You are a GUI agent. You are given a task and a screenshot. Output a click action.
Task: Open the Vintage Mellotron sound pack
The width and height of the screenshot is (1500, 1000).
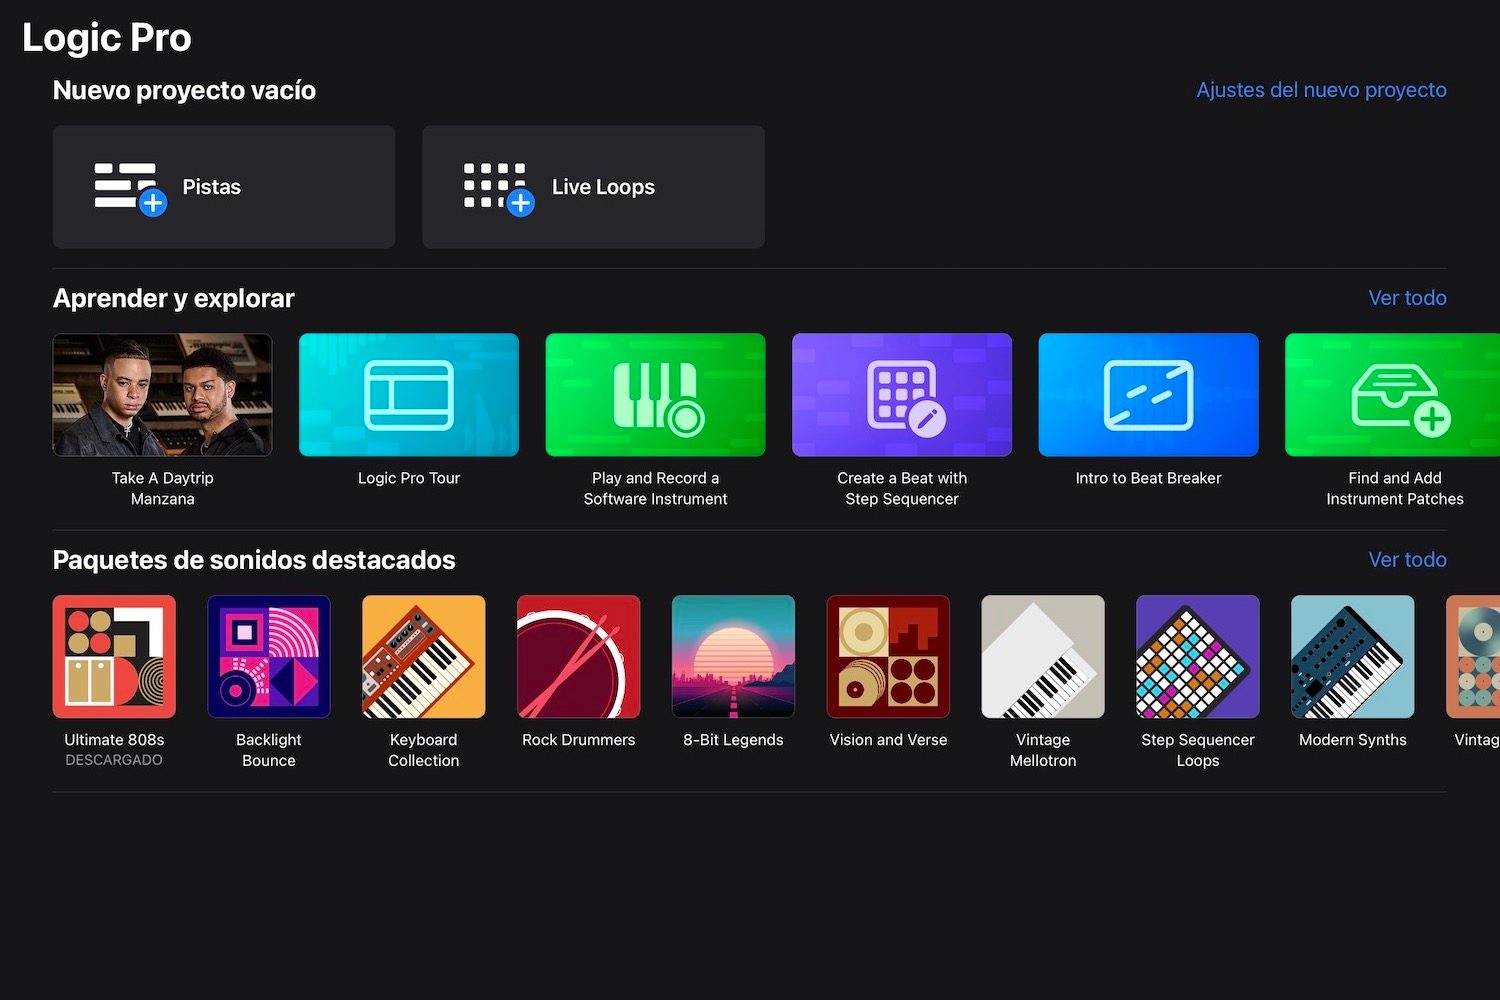pos(1043,657)
